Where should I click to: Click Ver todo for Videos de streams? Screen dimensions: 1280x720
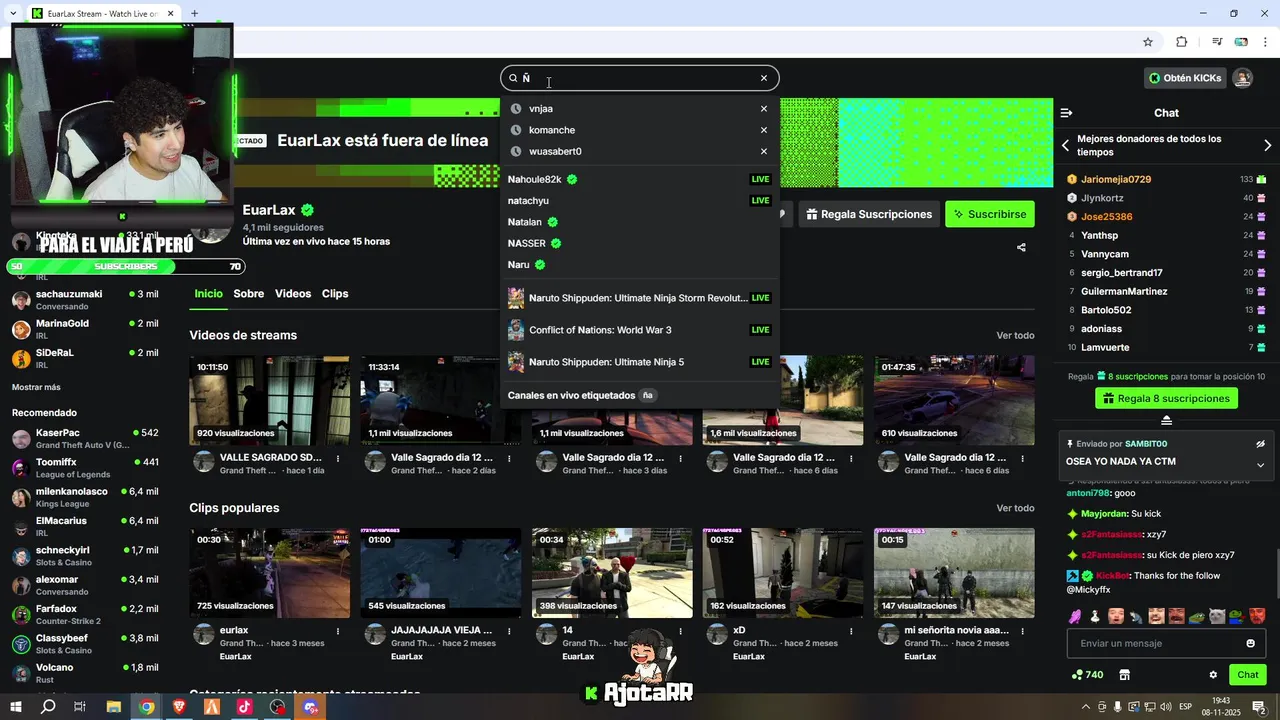[x=1015, y=336]
